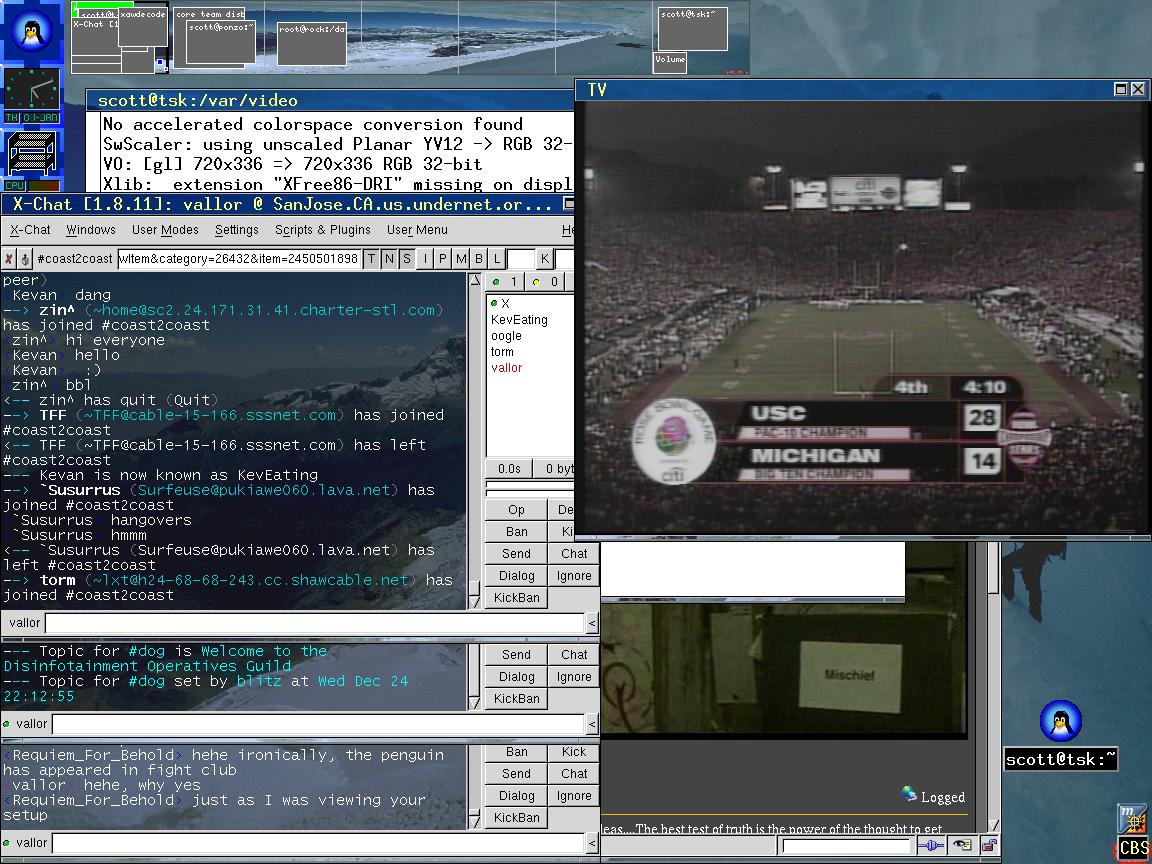Click the bottom chat message input box

(319, 843)
